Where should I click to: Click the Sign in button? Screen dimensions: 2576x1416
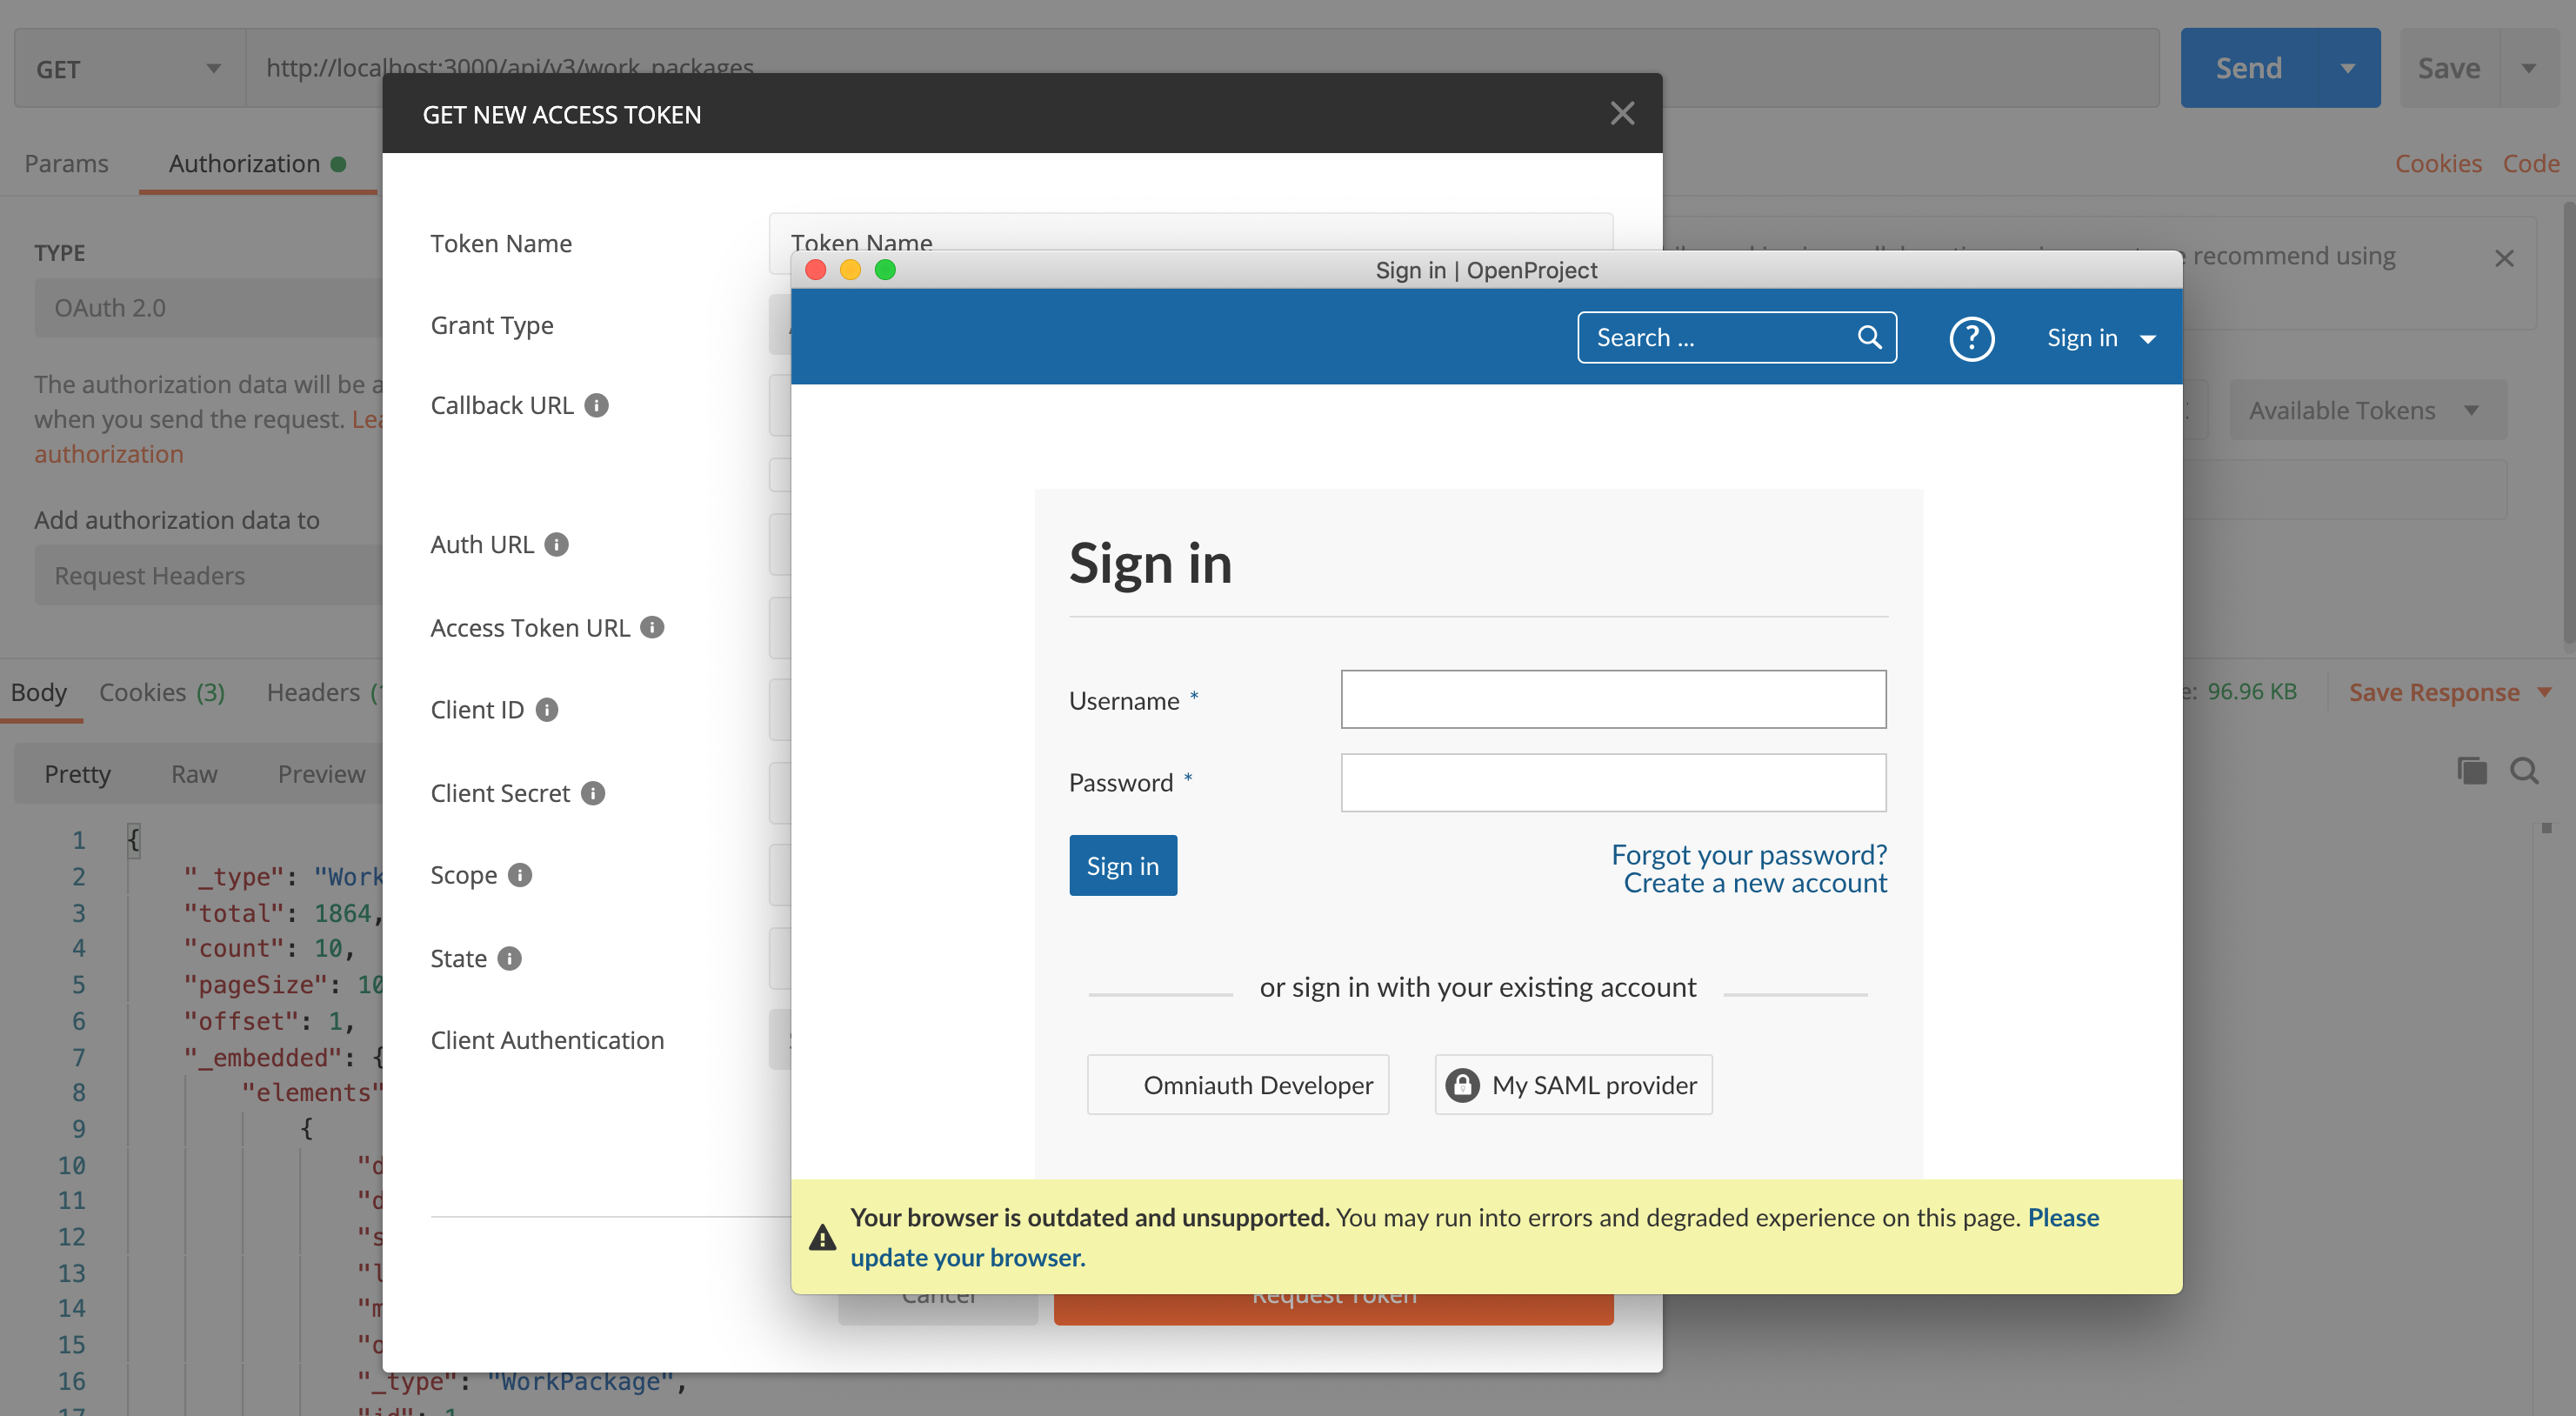pyautogui.click(x=1123, y=863)
